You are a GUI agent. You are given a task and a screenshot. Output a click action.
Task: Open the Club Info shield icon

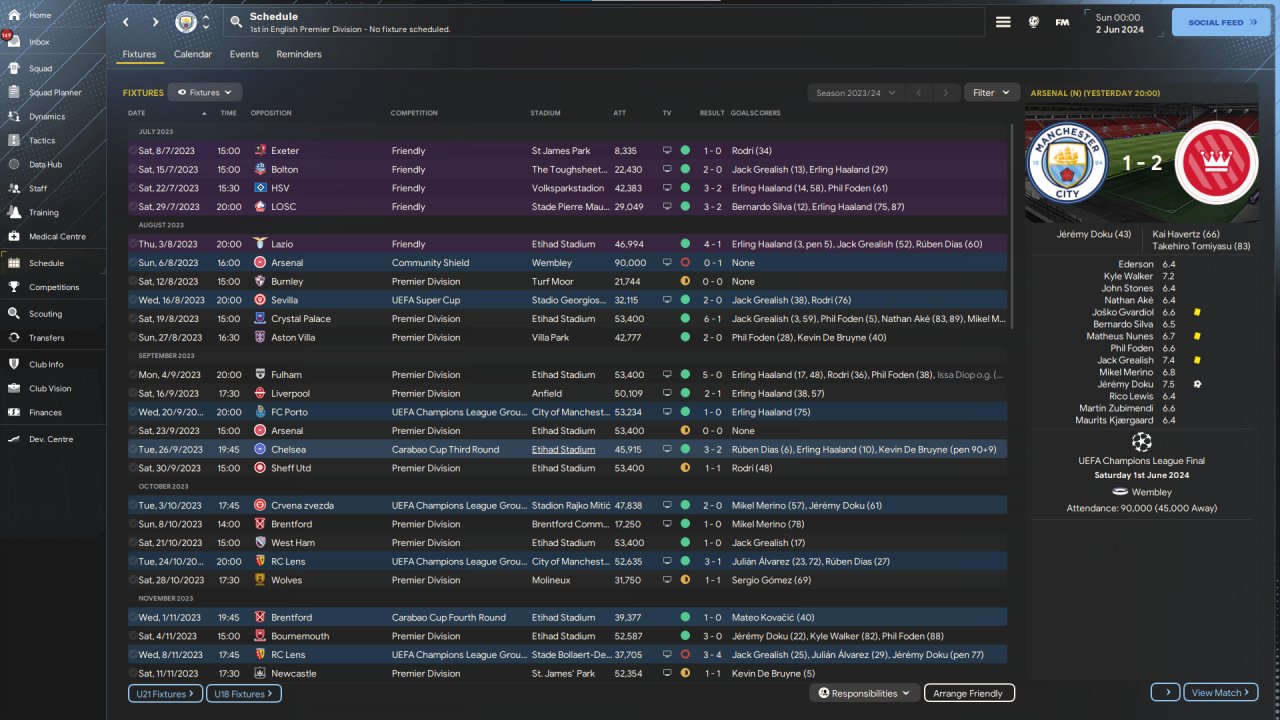tap(15, 364)
